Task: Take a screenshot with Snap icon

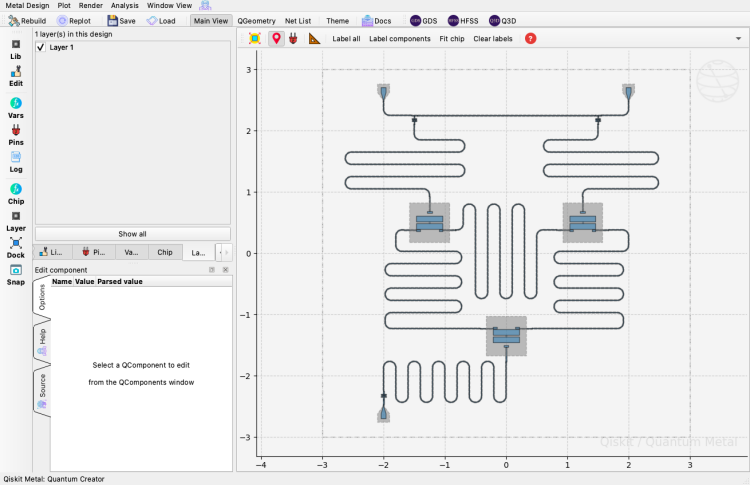Action: pyautogui.click(x=16, y=276)
